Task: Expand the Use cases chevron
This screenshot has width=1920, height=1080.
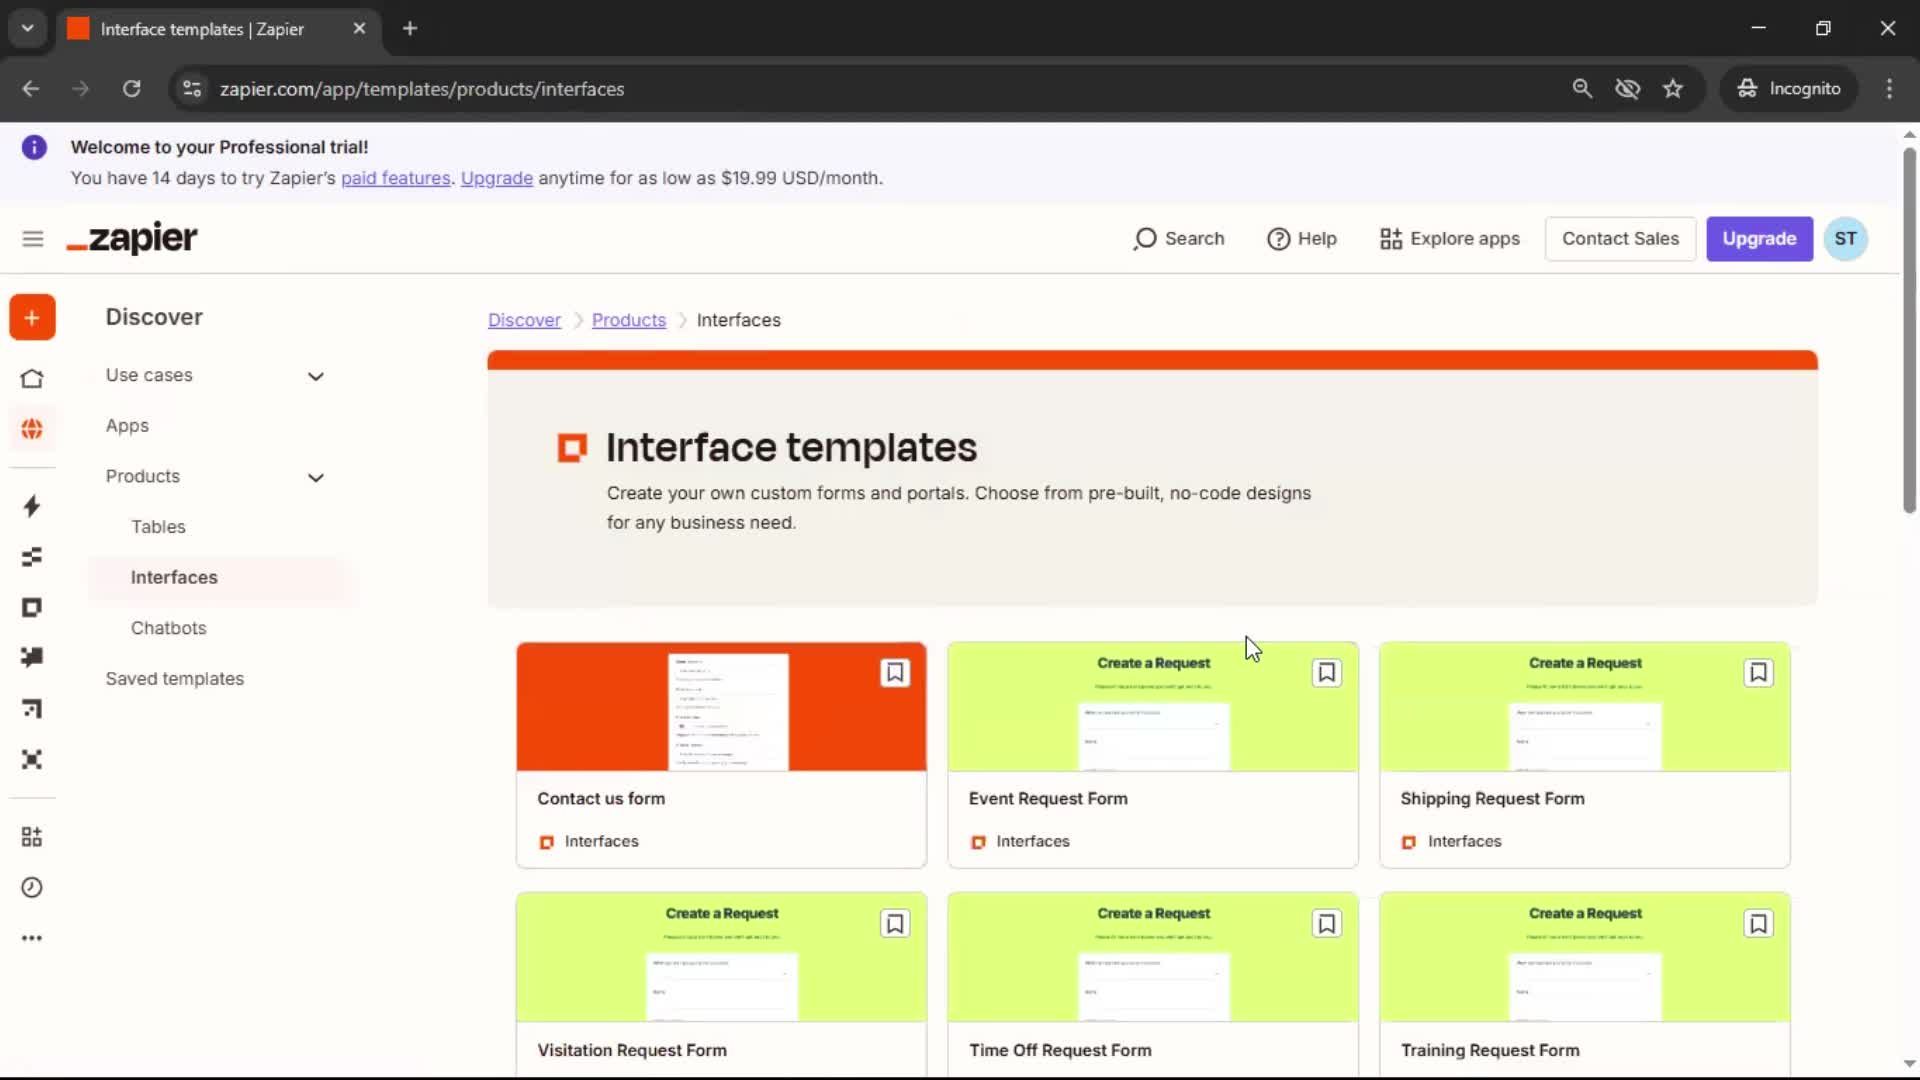Action: tap(316, 377)
